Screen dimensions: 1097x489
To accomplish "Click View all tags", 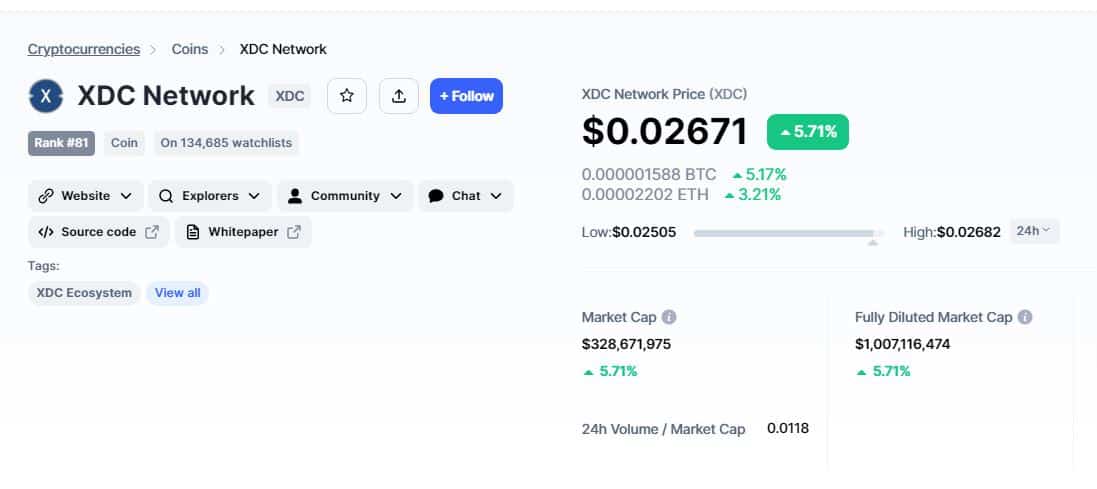I will [x=178, y=293].
